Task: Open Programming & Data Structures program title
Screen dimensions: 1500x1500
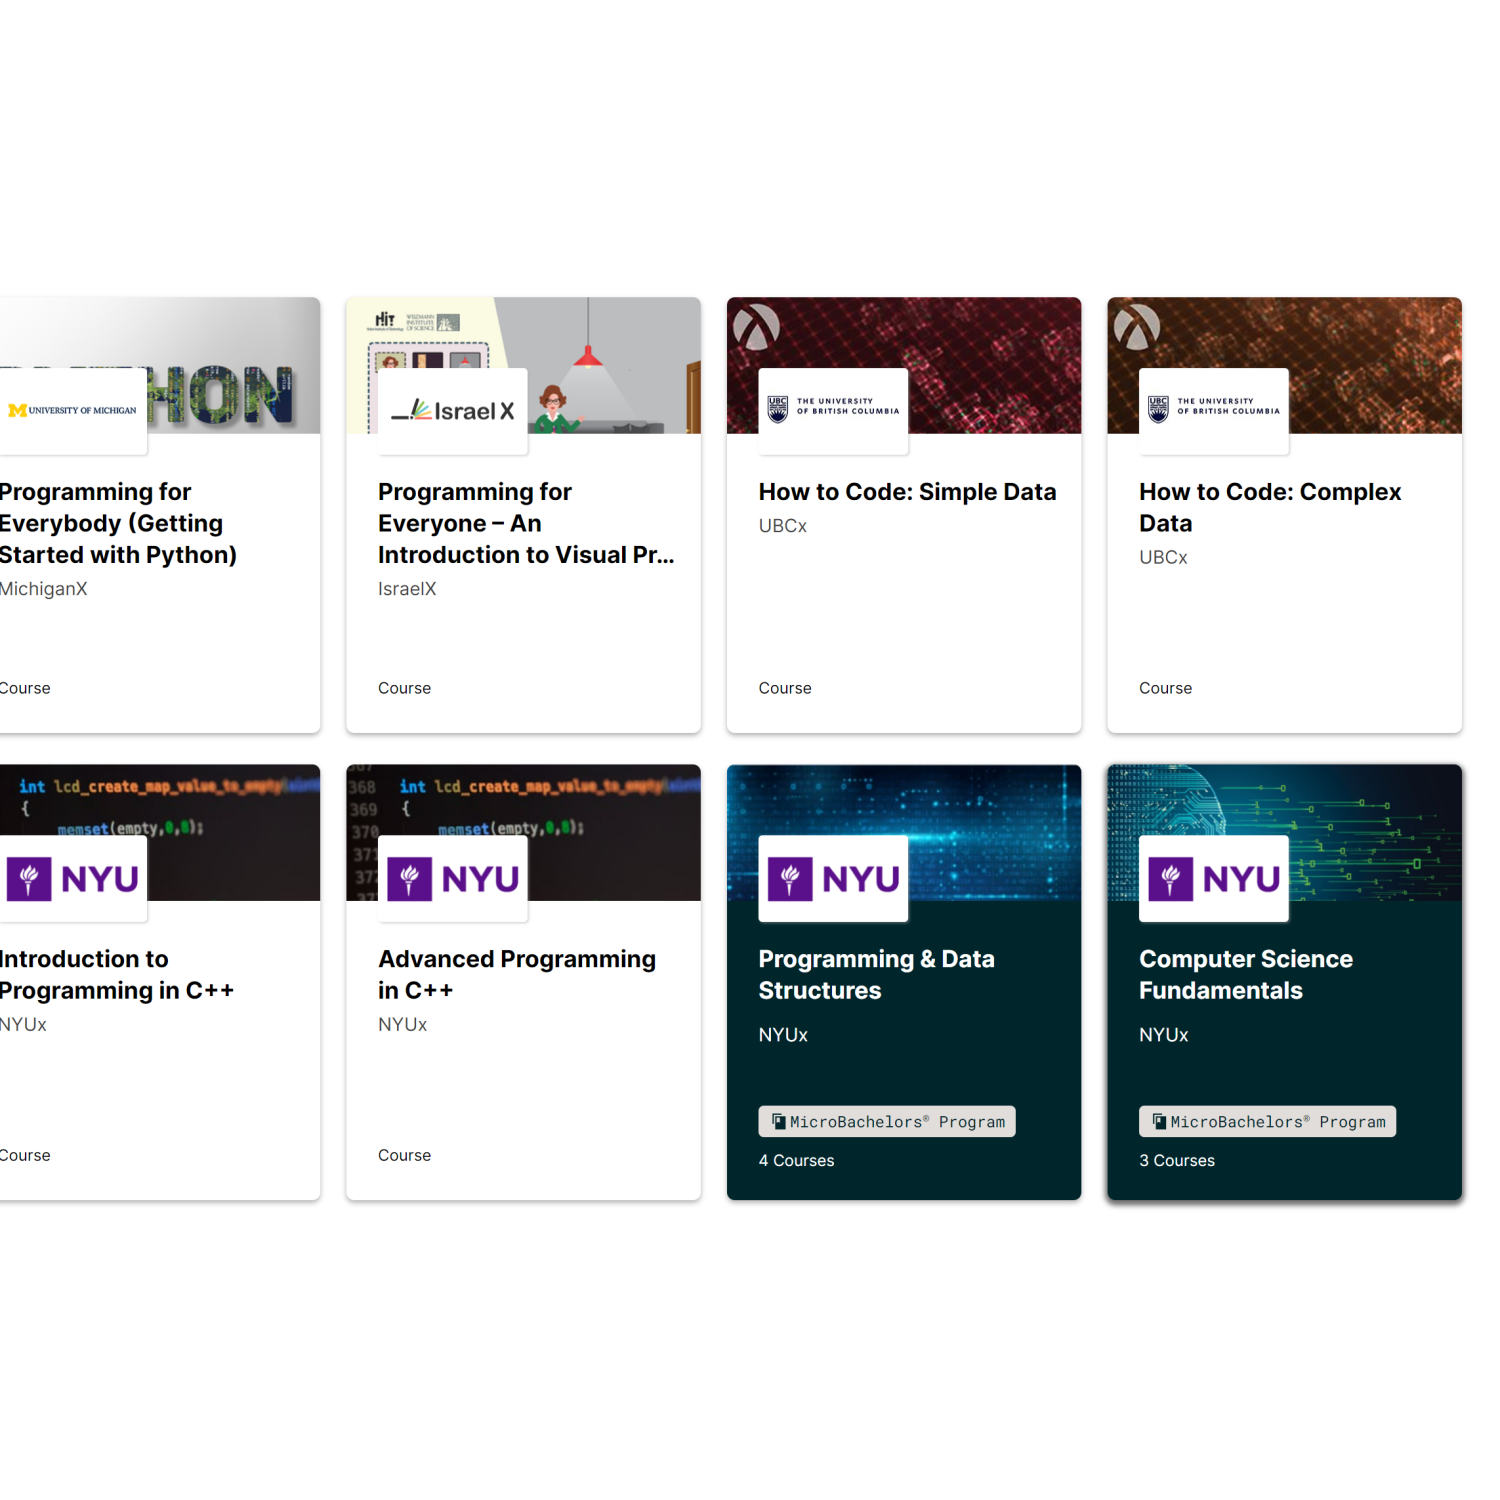Action: tap(876, 974)
